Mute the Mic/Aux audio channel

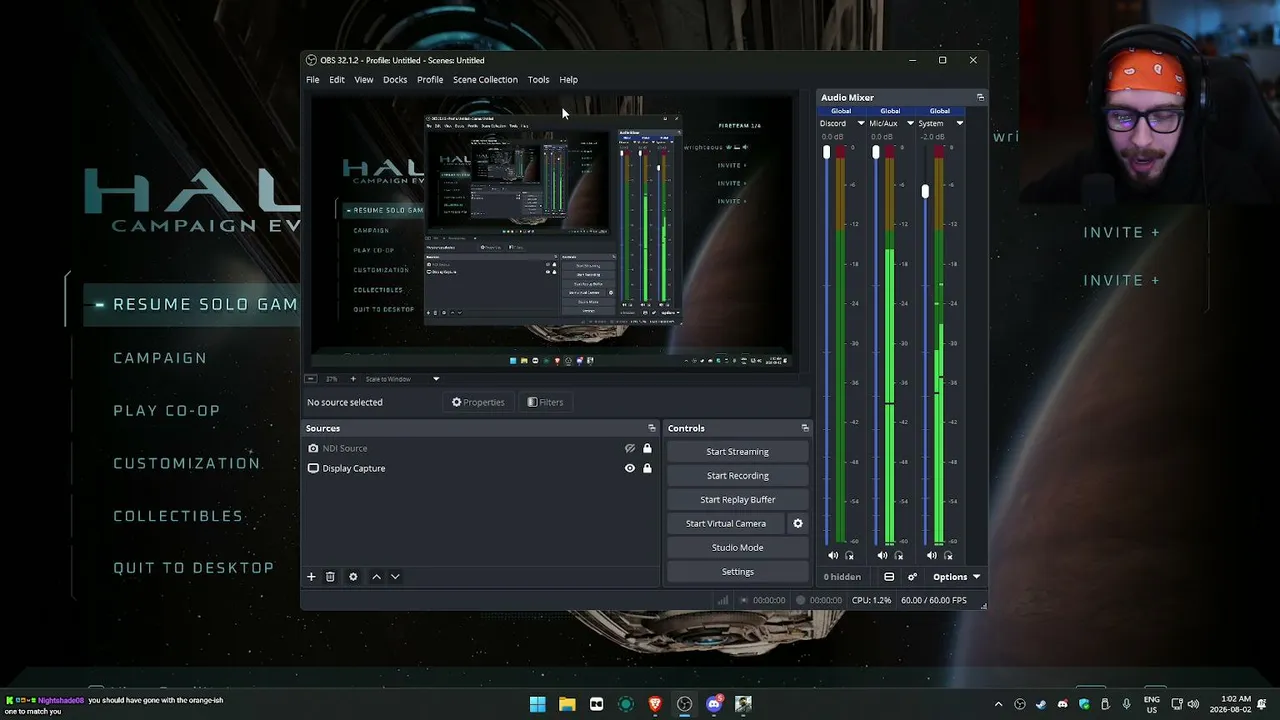882,556
